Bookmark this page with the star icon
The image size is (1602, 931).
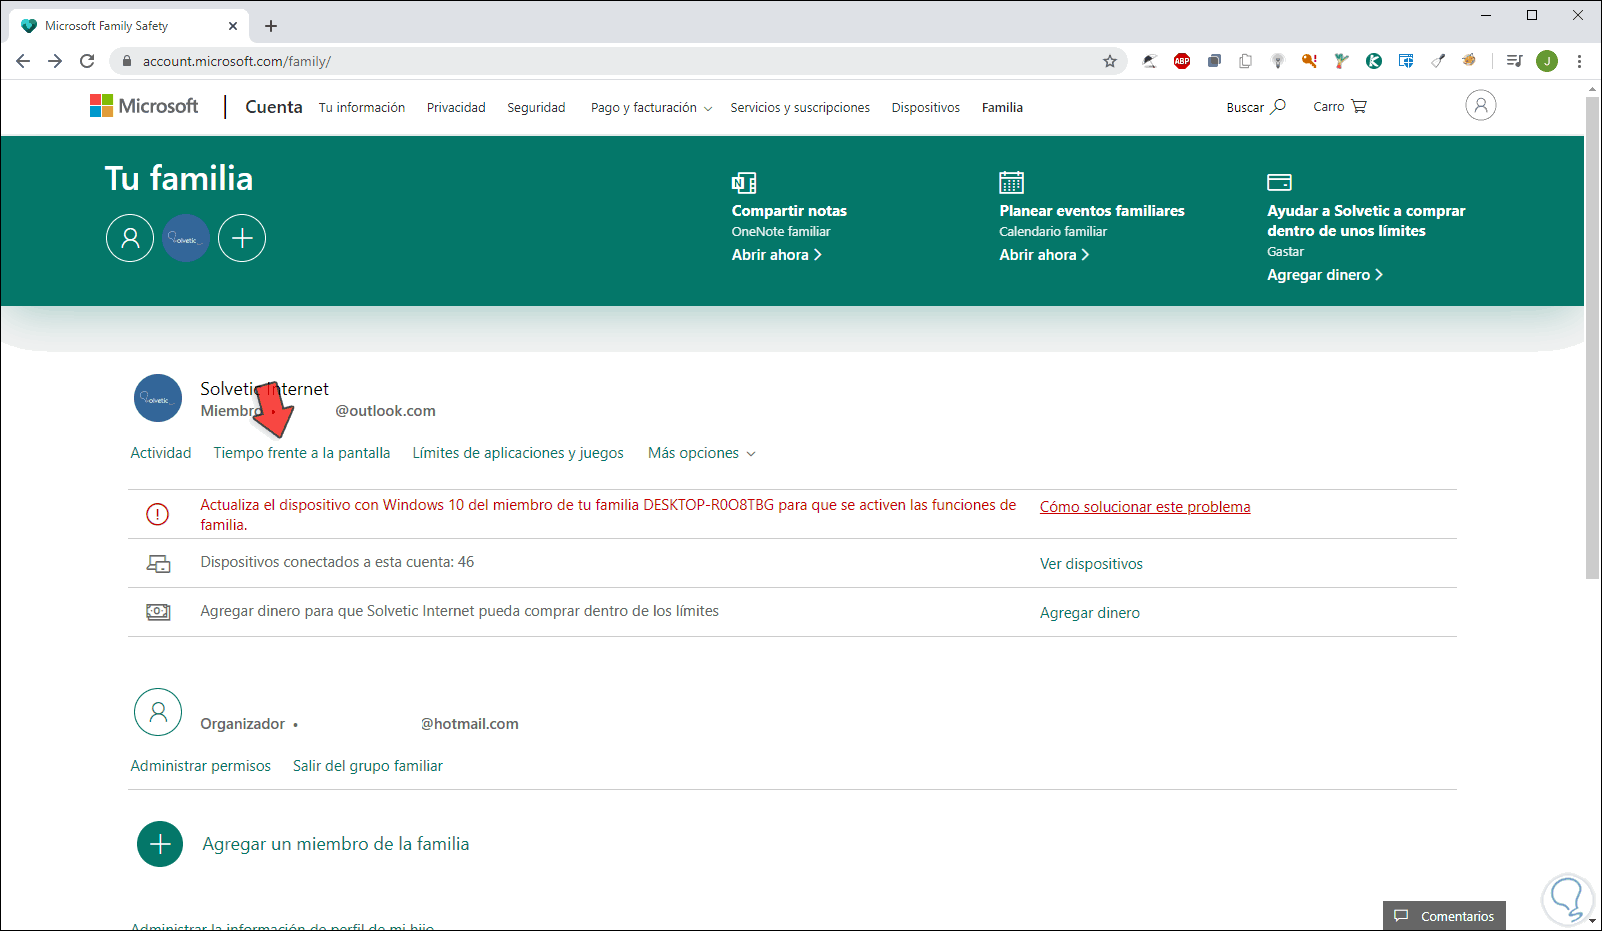[x=1110, y=61]
